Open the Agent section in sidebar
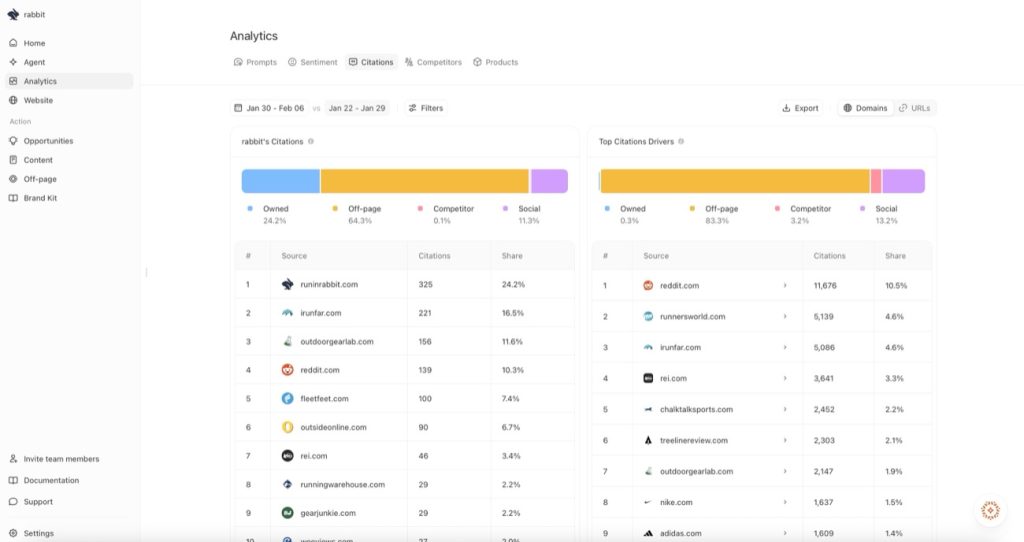 (34, 62)
